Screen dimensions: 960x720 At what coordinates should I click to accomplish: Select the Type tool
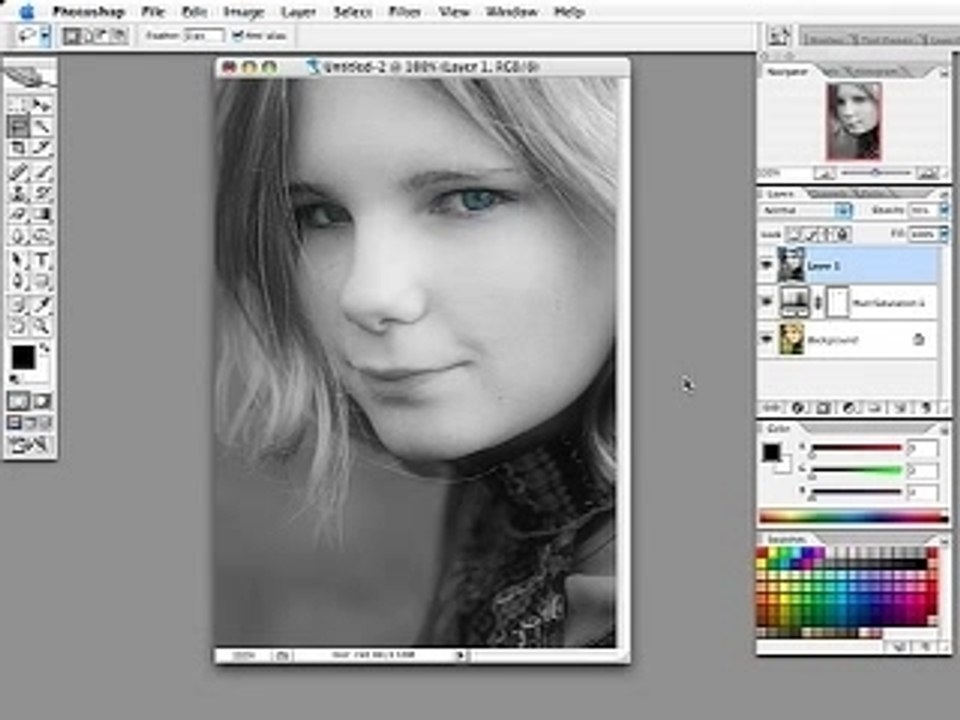point(42,260)
